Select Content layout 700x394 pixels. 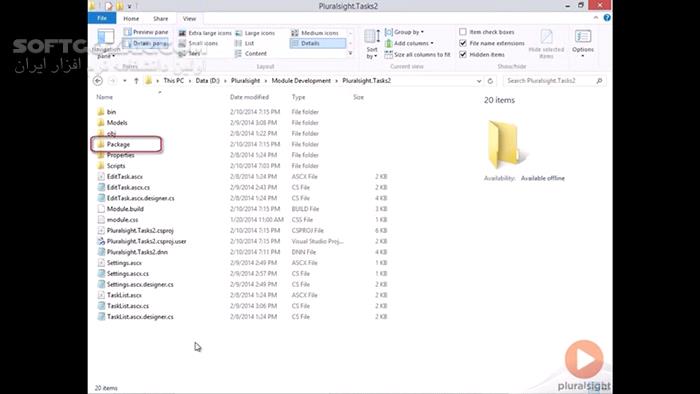coord(251,54)
